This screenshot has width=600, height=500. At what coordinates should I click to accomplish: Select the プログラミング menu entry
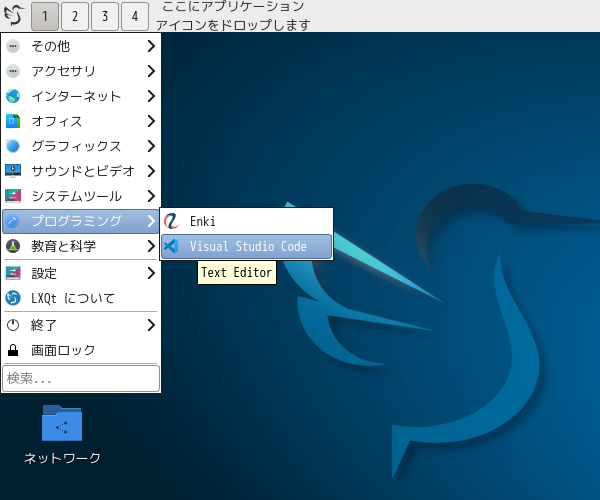pos(81,221)
